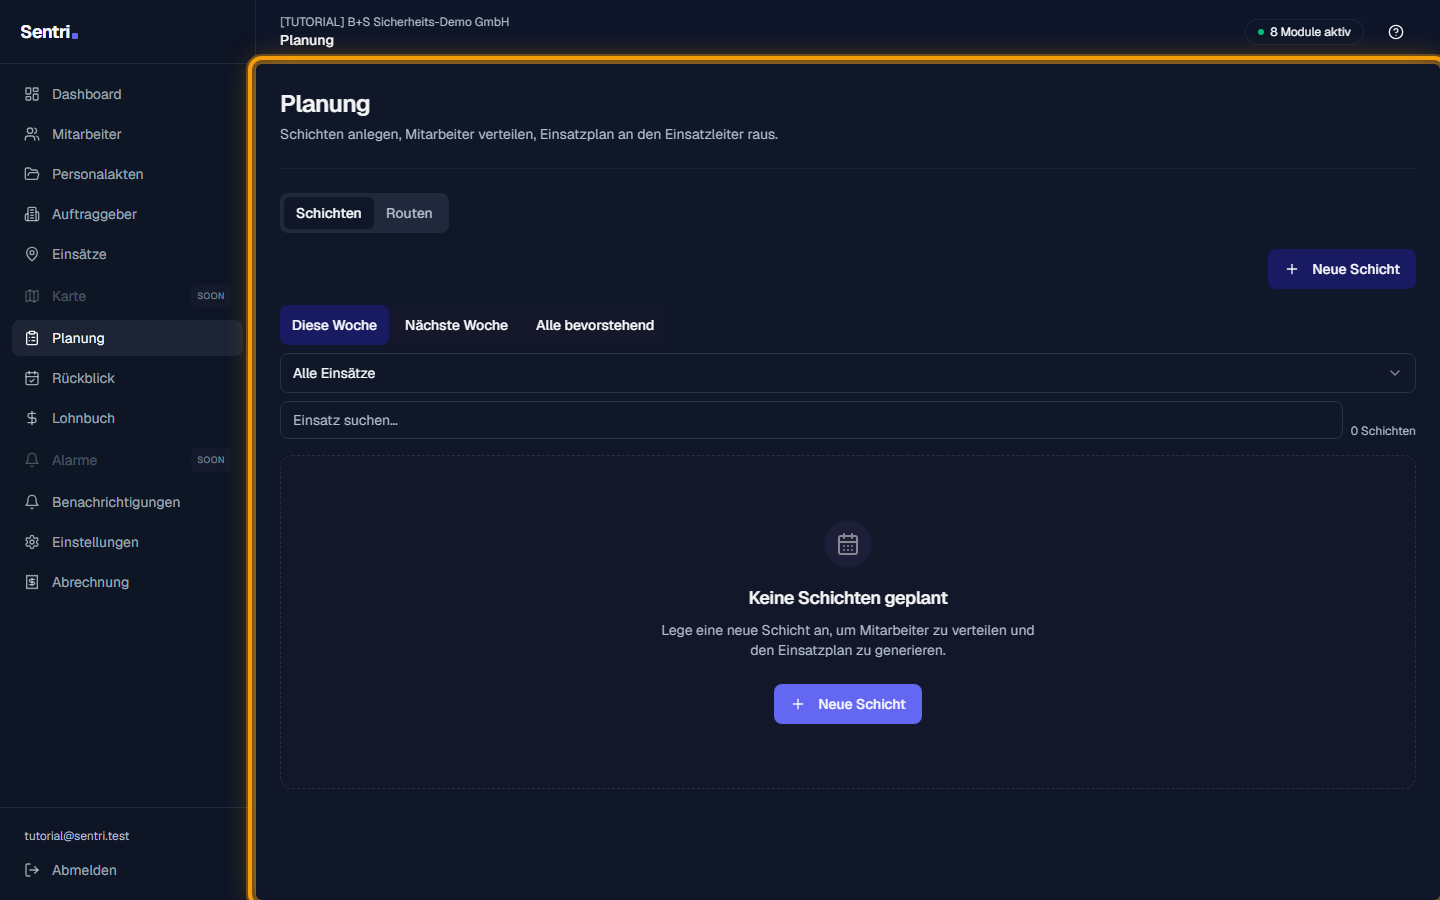The image size is (1440, 900).
Task: Expand the Alle Einsätze dropdown
Action: (x=847, y=373)
